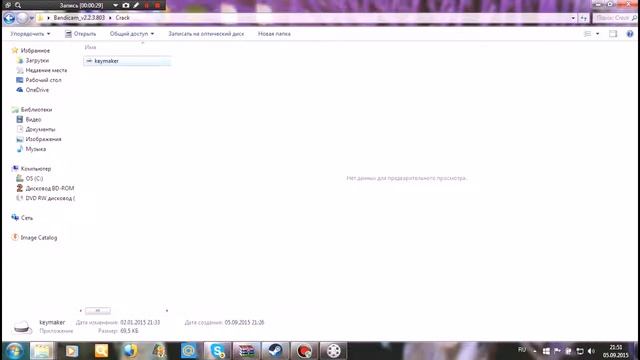Open Steam from the taskbar

point(276,351)
